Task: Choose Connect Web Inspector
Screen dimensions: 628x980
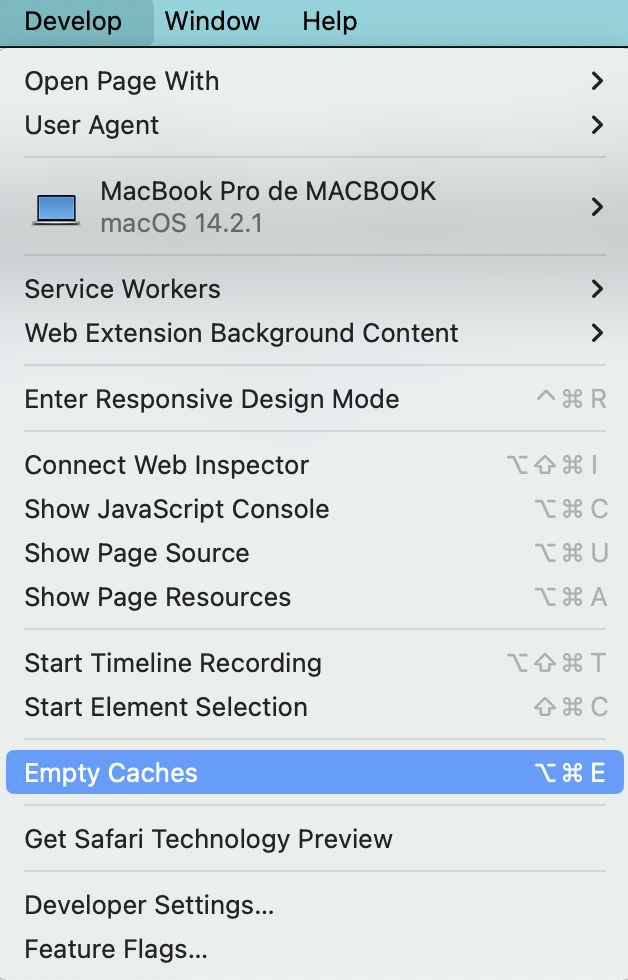Action: tap(166, 465)
